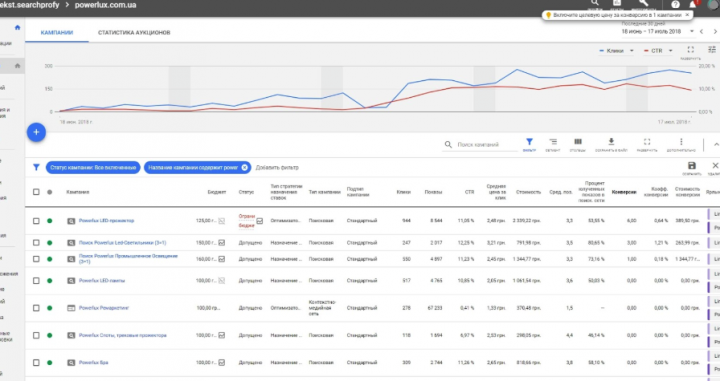720x381 pixels.
Task: Toggle the green status dot of Powerlux LED-лампы
Action: click(x=50, y=280)
